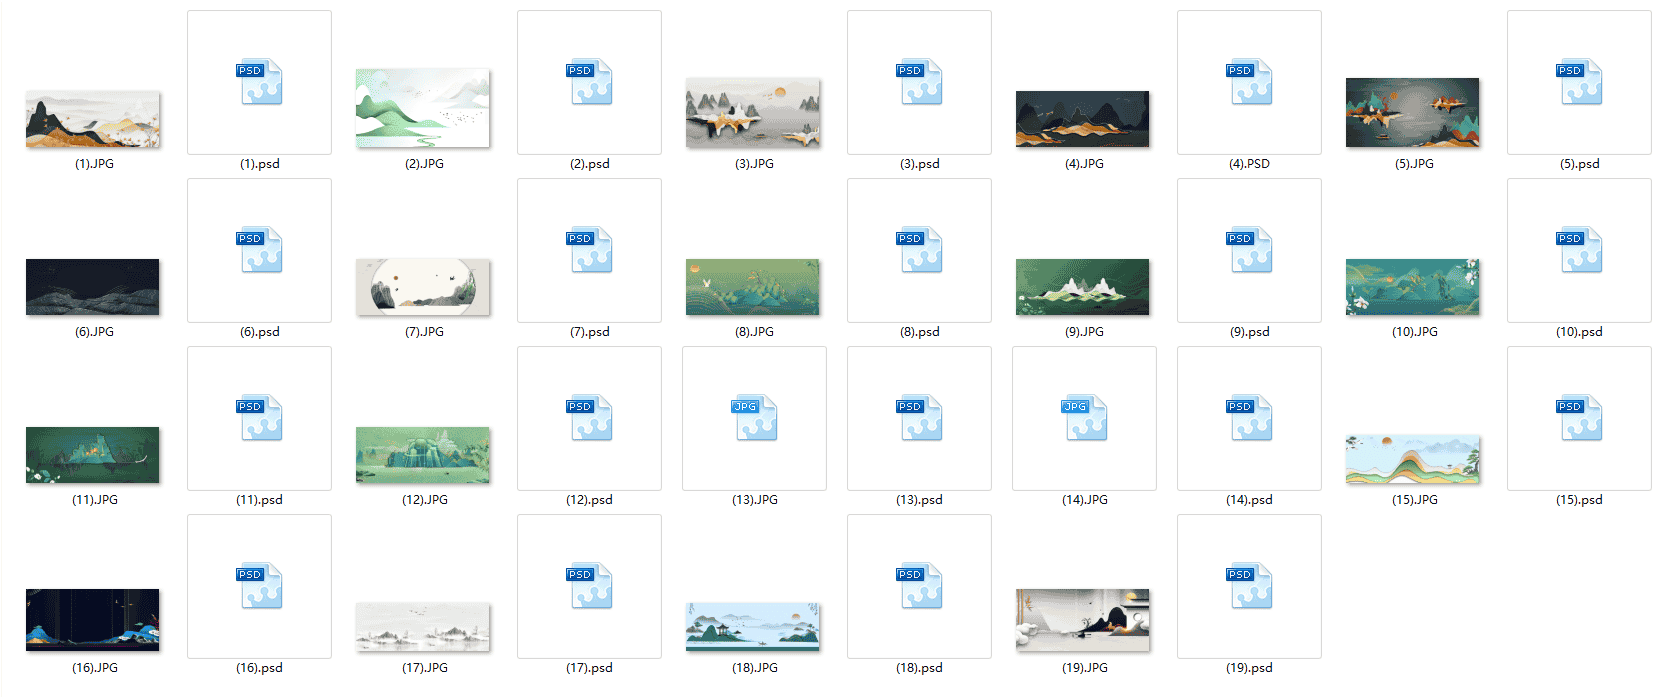The width and height of the screenshot is (1668, 697).
Task: Click the file name label "(10).psd"
Action: [1579, 332]
